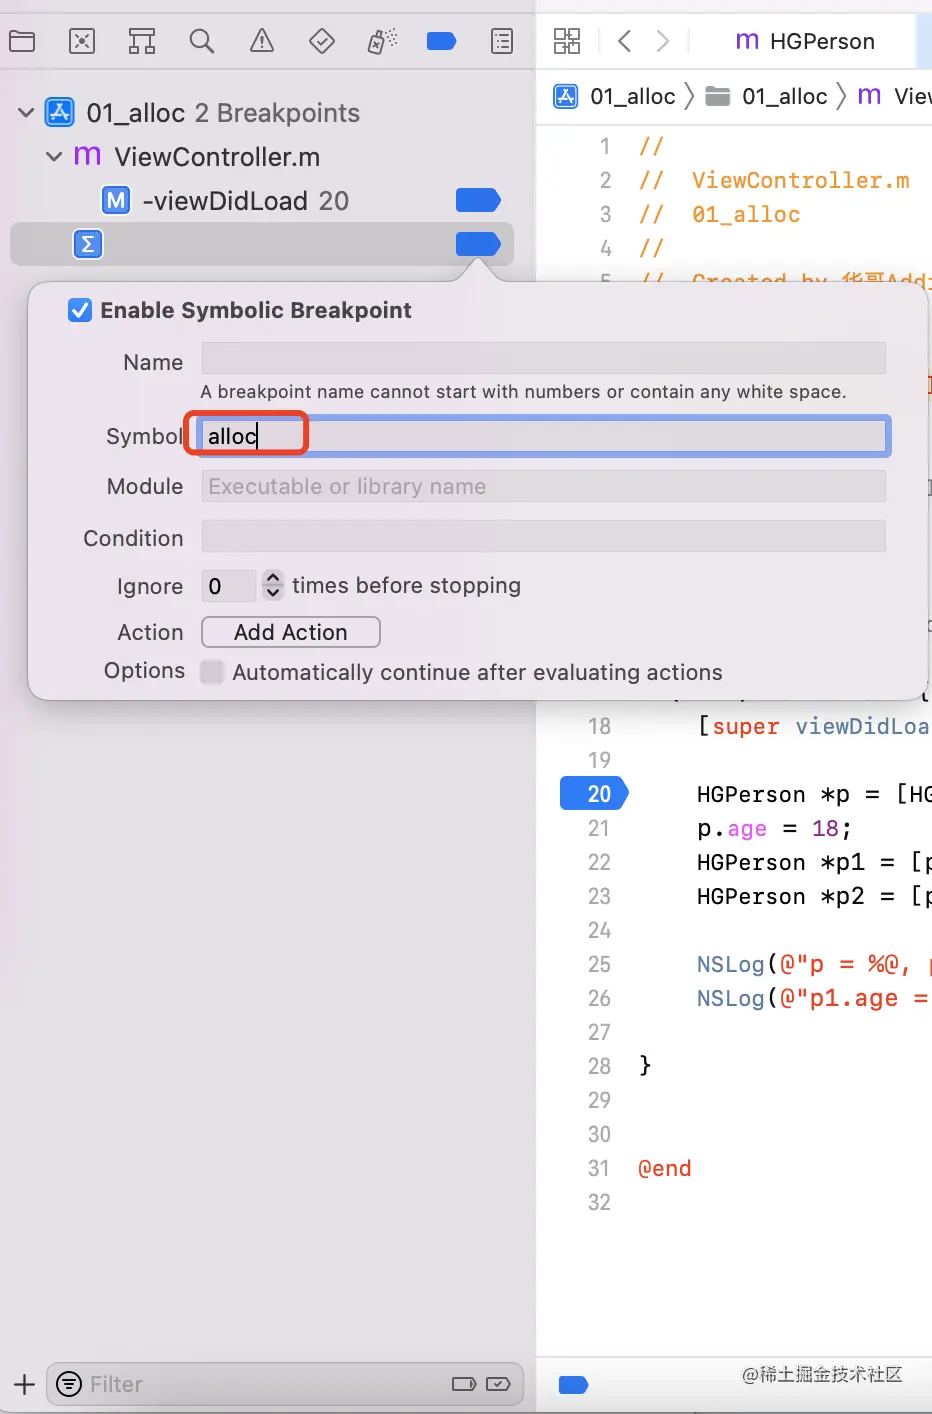The image size is (932, 1414).
Task: Click the [super viewDidLoad code line
Action: tap(813, 726)
